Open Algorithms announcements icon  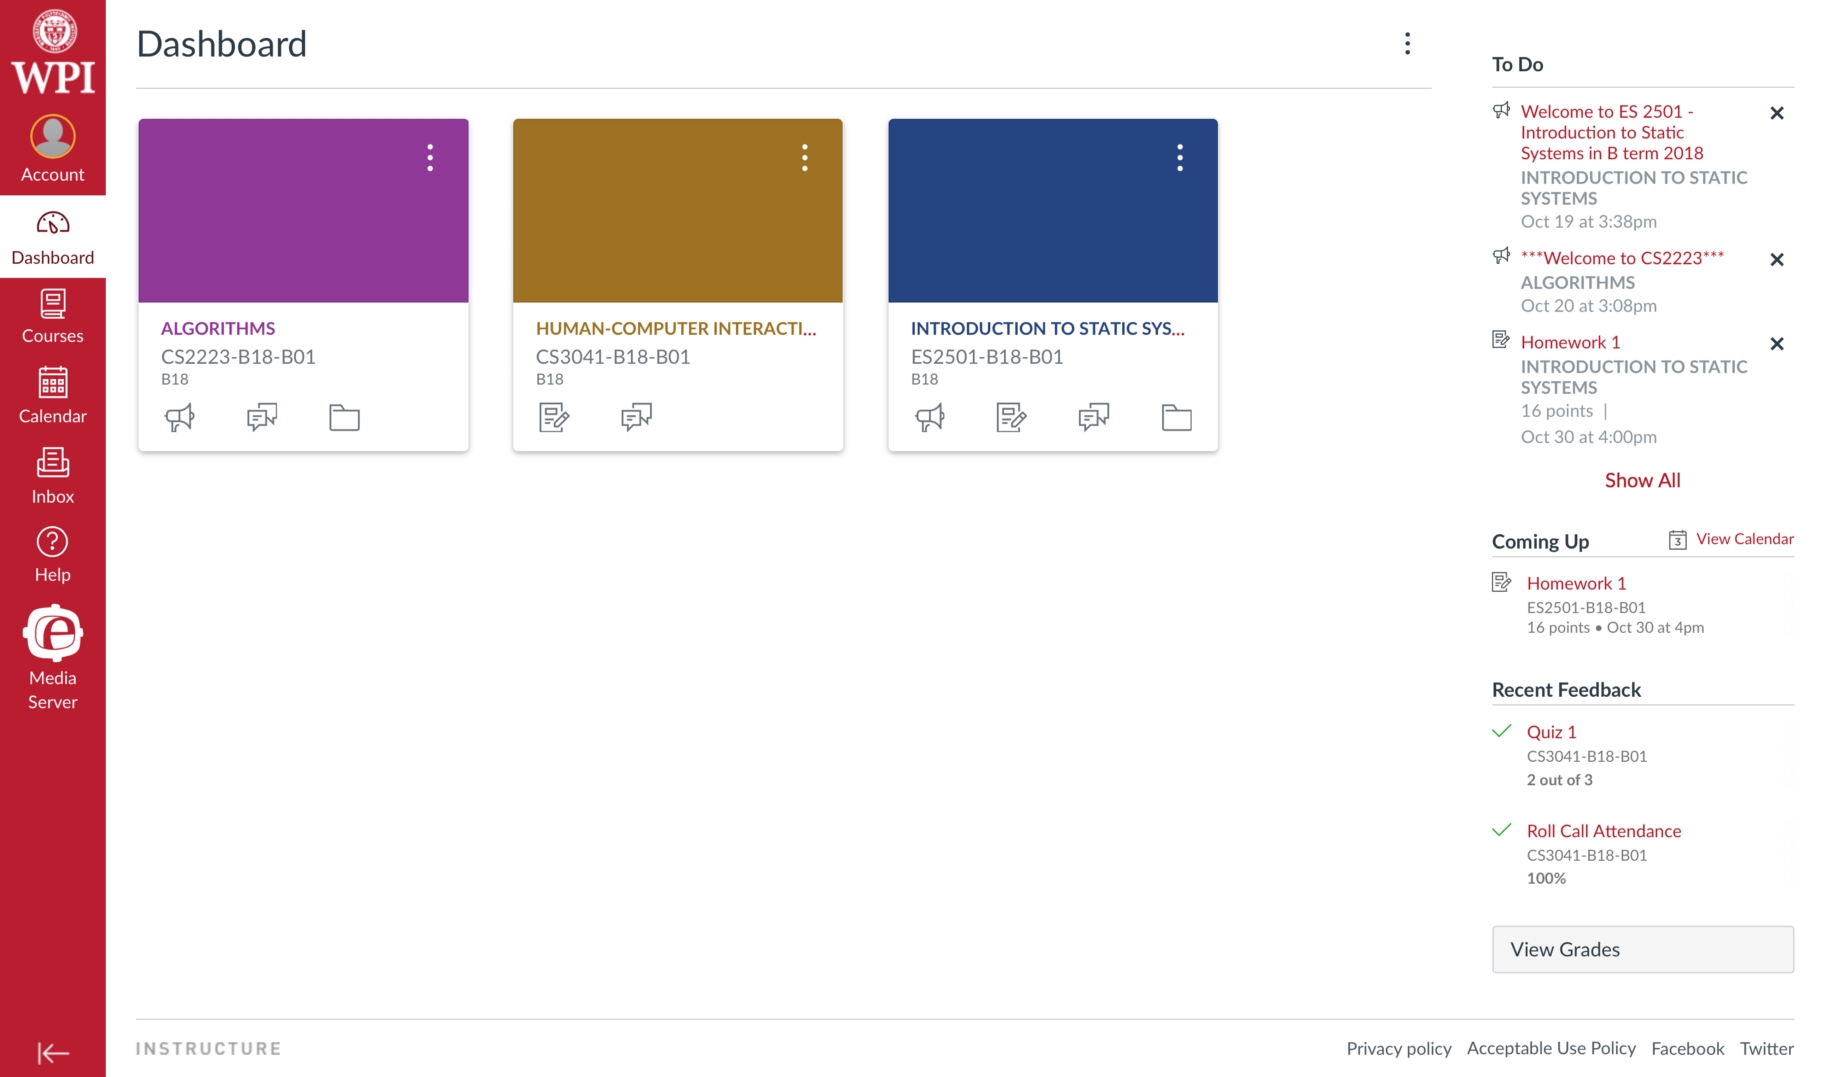pos(180,417)
